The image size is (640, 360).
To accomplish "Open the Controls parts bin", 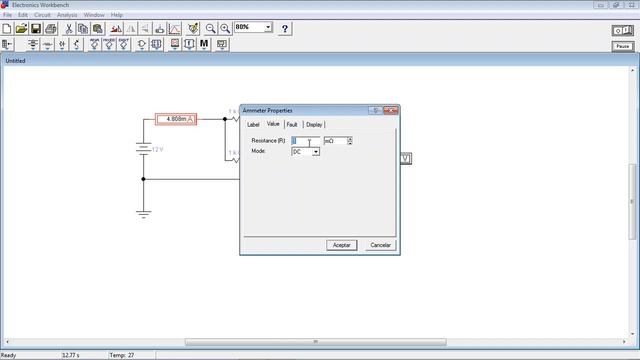I will (x=189, y=44).
